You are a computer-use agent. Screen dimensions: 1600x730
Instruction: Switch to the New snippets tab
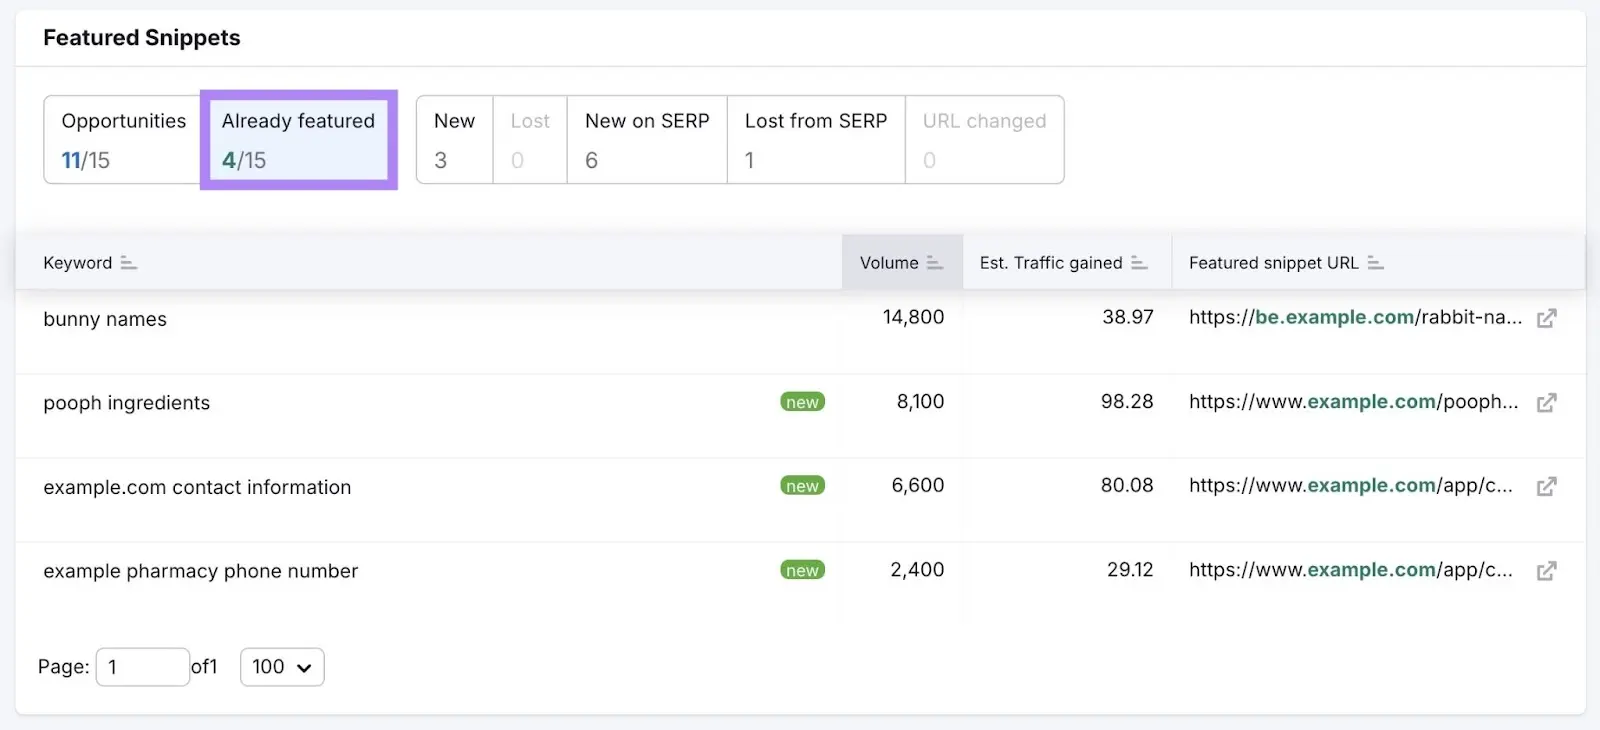pos(454,140)
